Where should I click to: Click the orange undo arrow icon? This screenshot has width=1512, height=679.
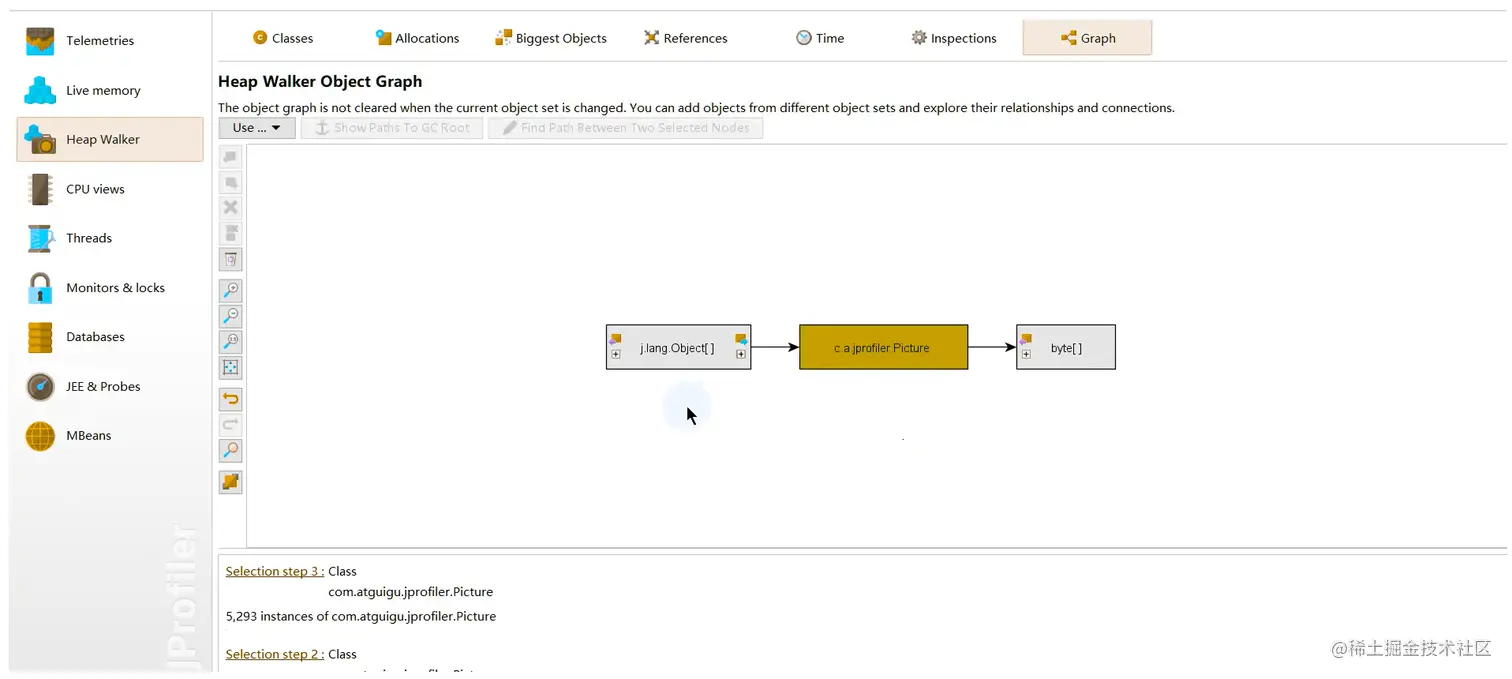tap(231, 399)
